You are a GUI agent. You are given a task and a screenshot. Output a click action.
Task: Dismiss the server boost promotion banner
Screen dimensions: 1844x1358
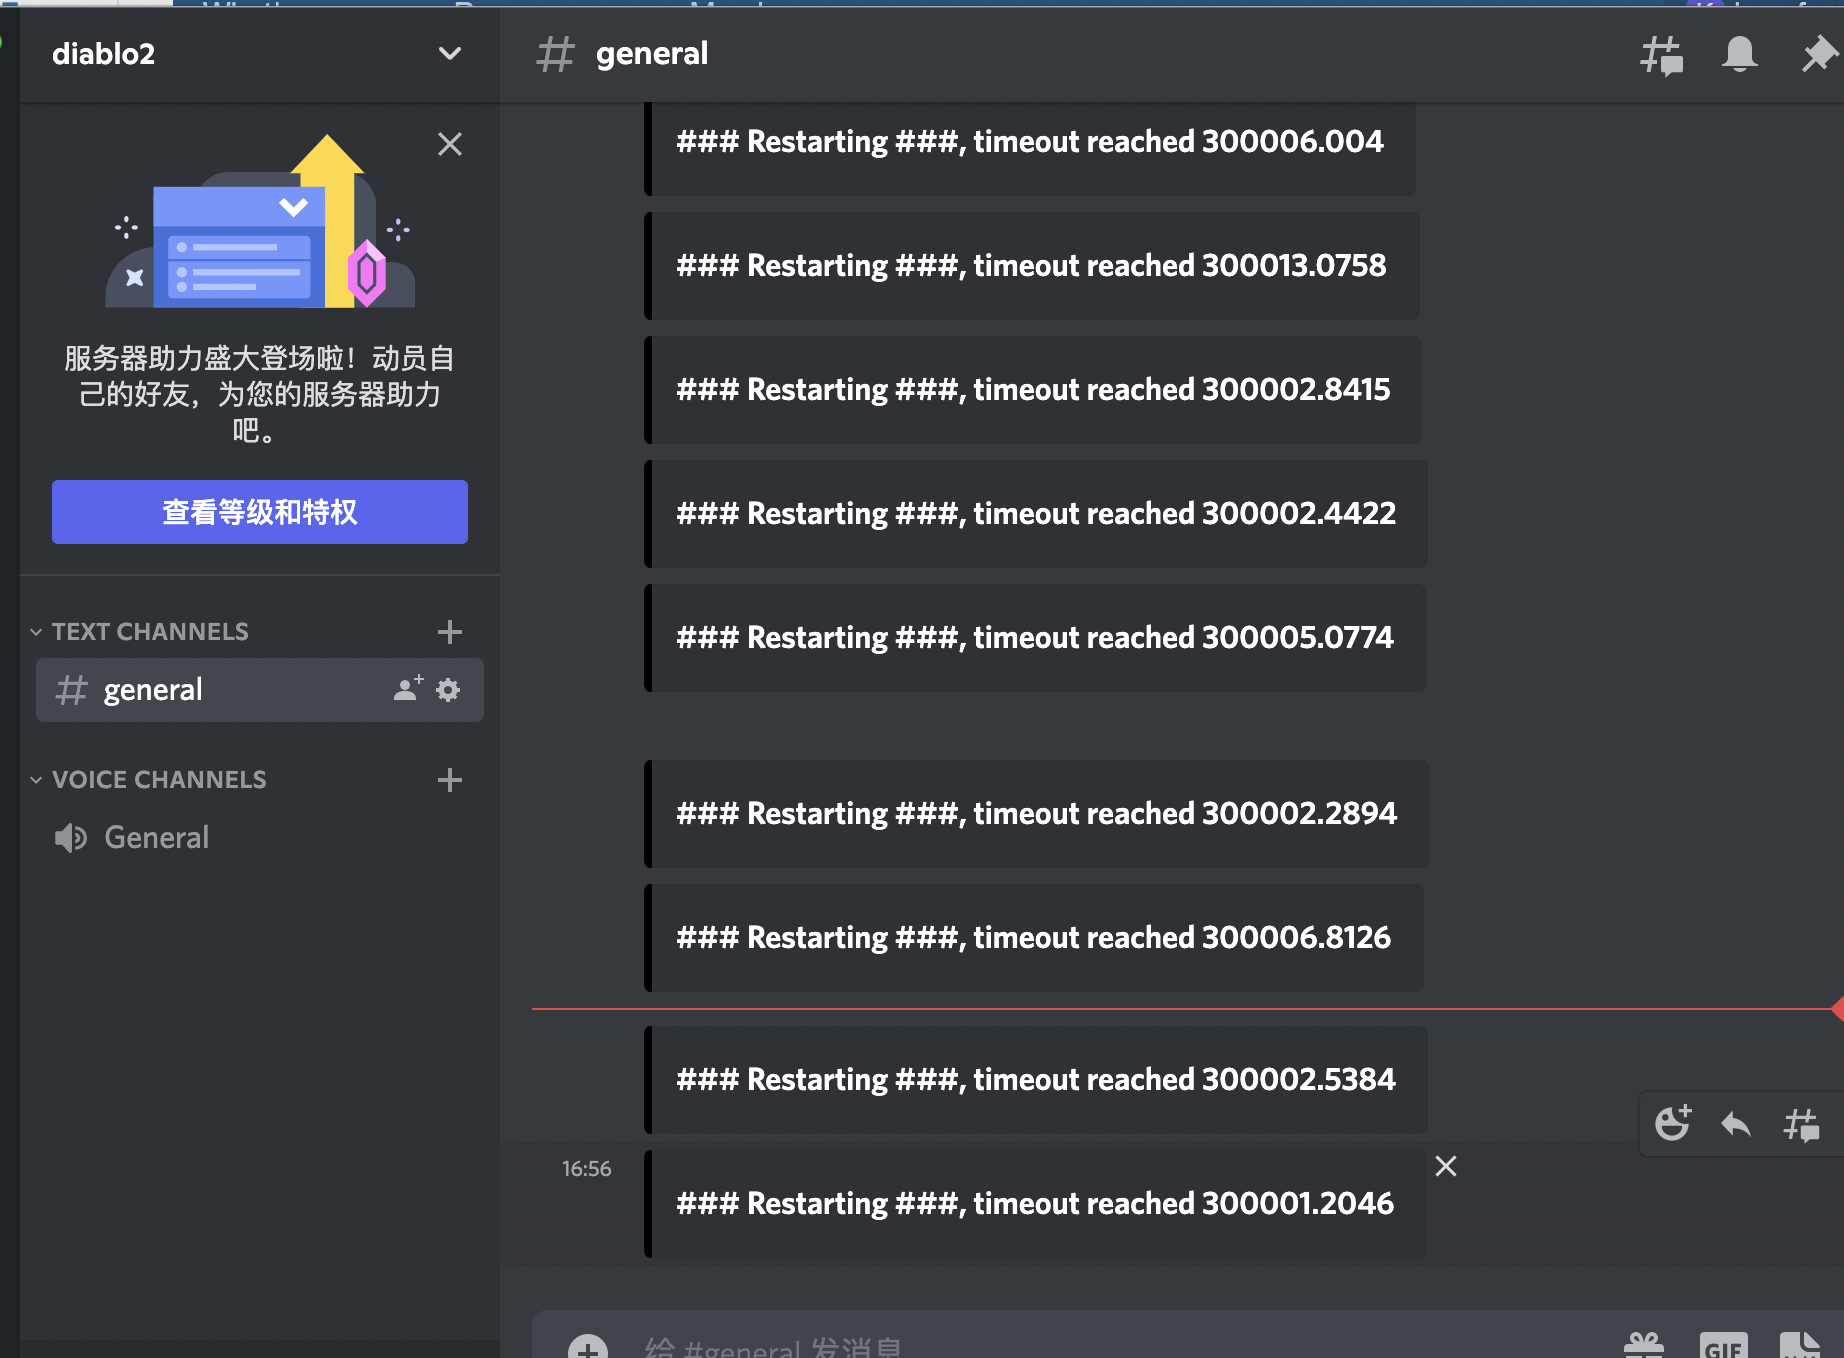[x=449, y=145]
